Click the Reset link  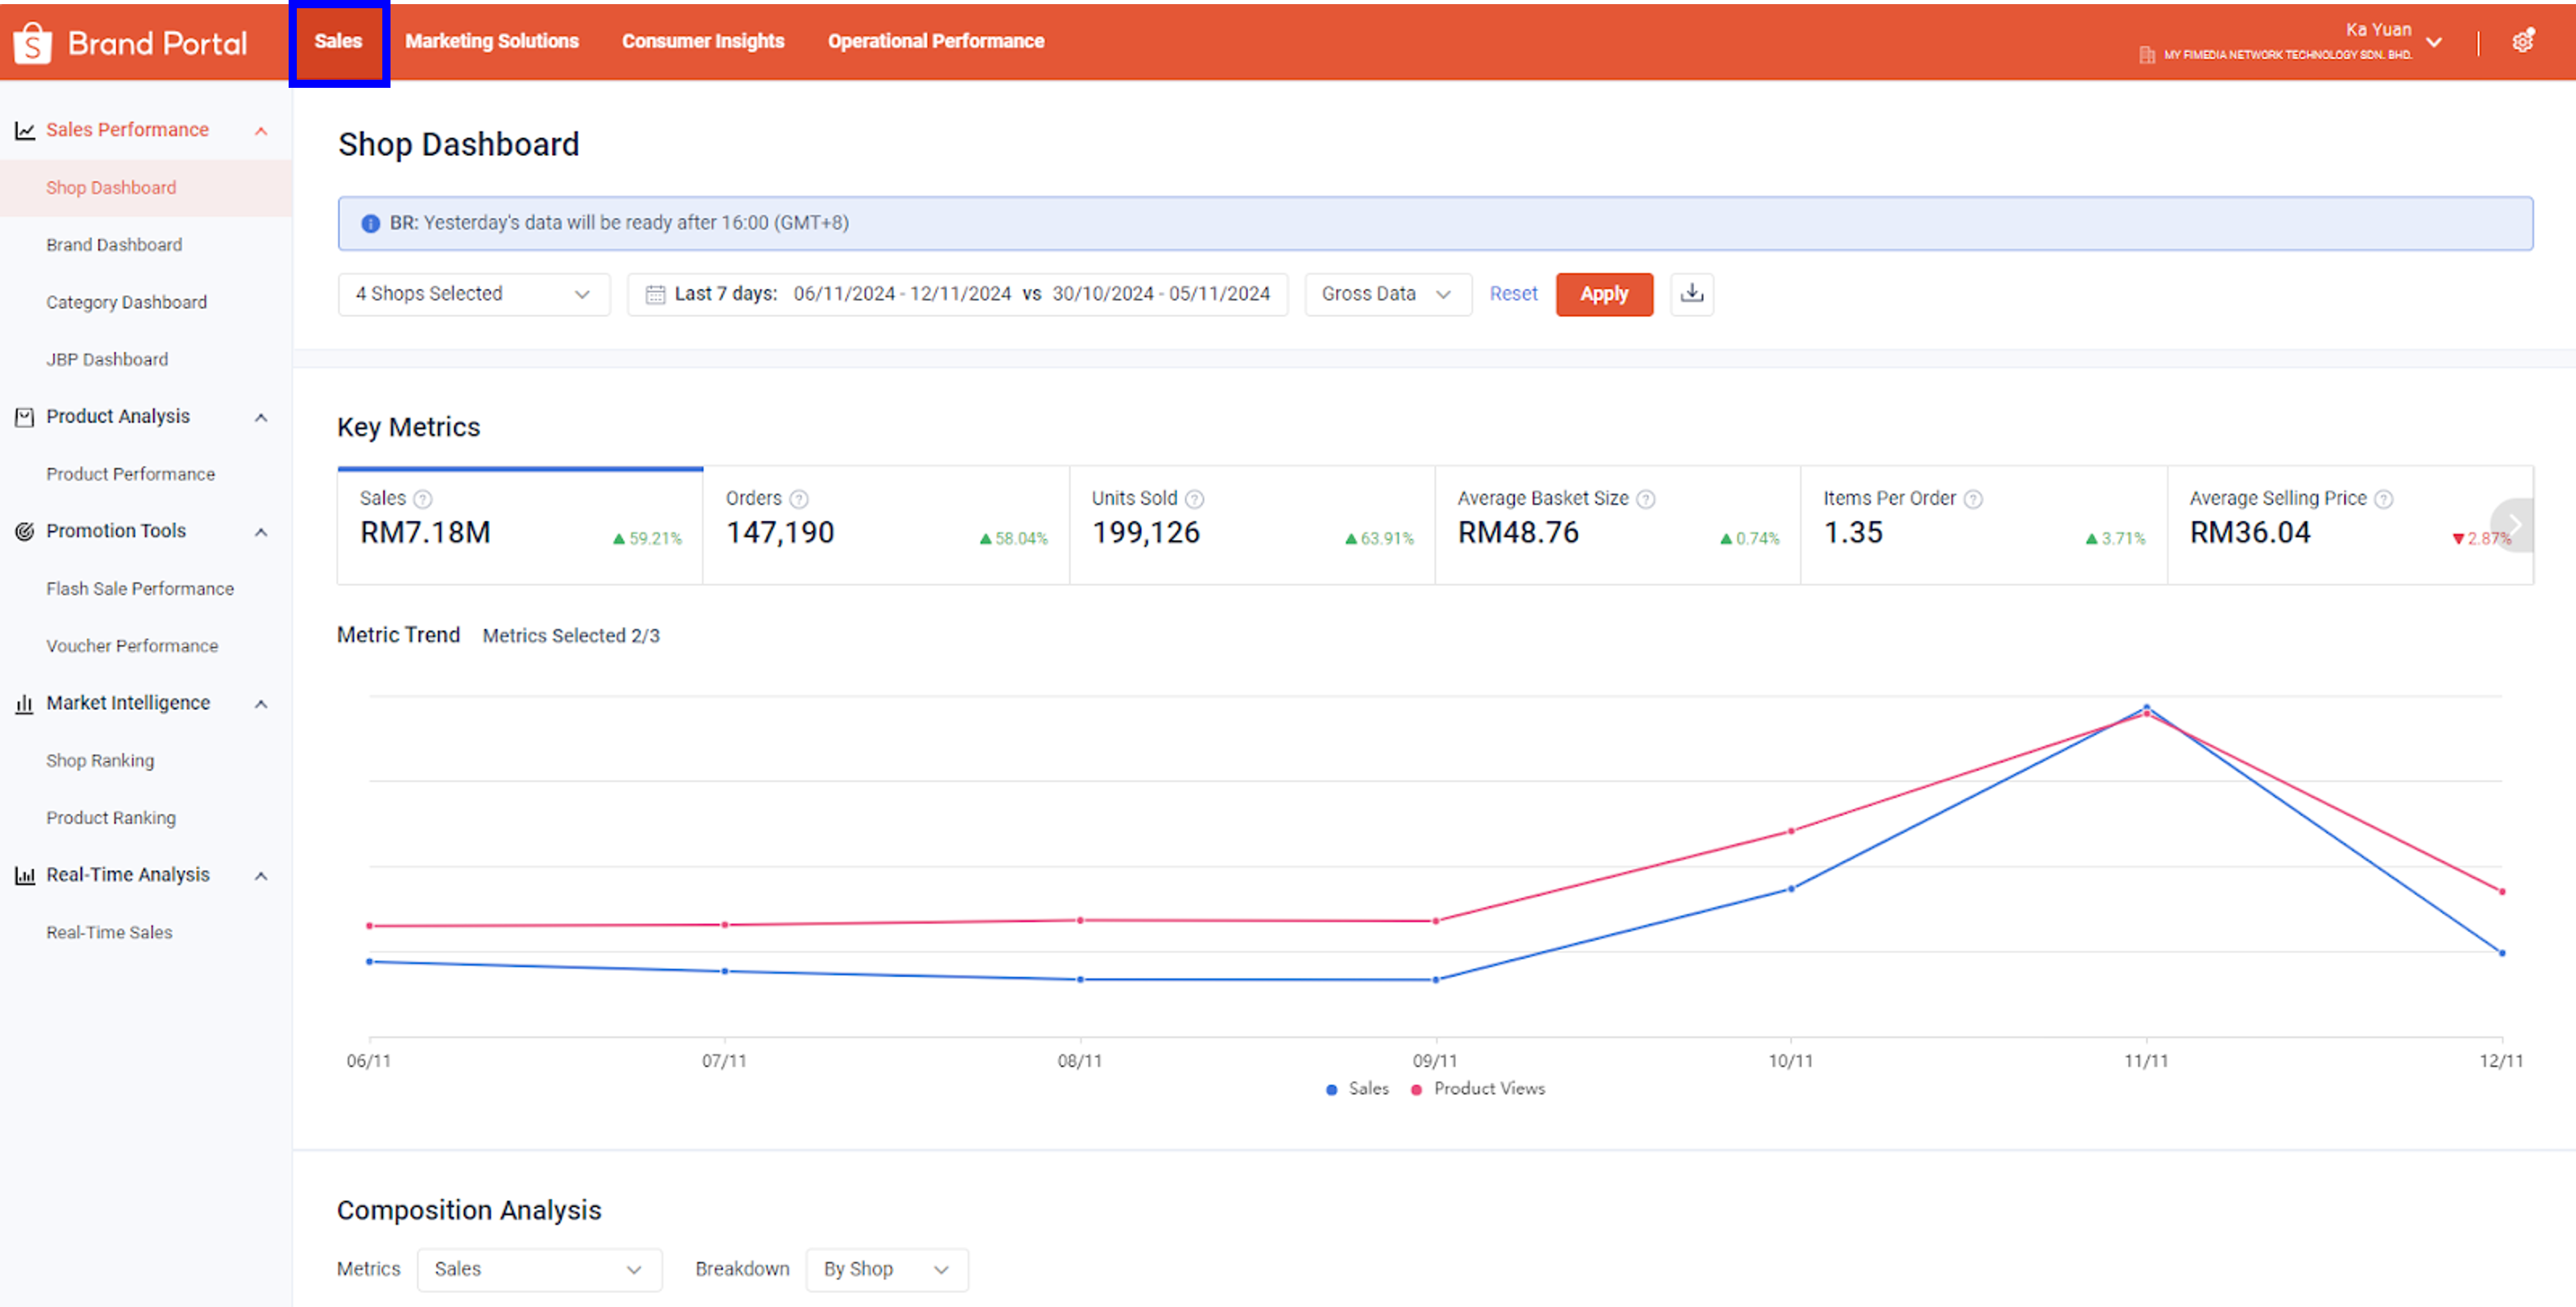1513,293
